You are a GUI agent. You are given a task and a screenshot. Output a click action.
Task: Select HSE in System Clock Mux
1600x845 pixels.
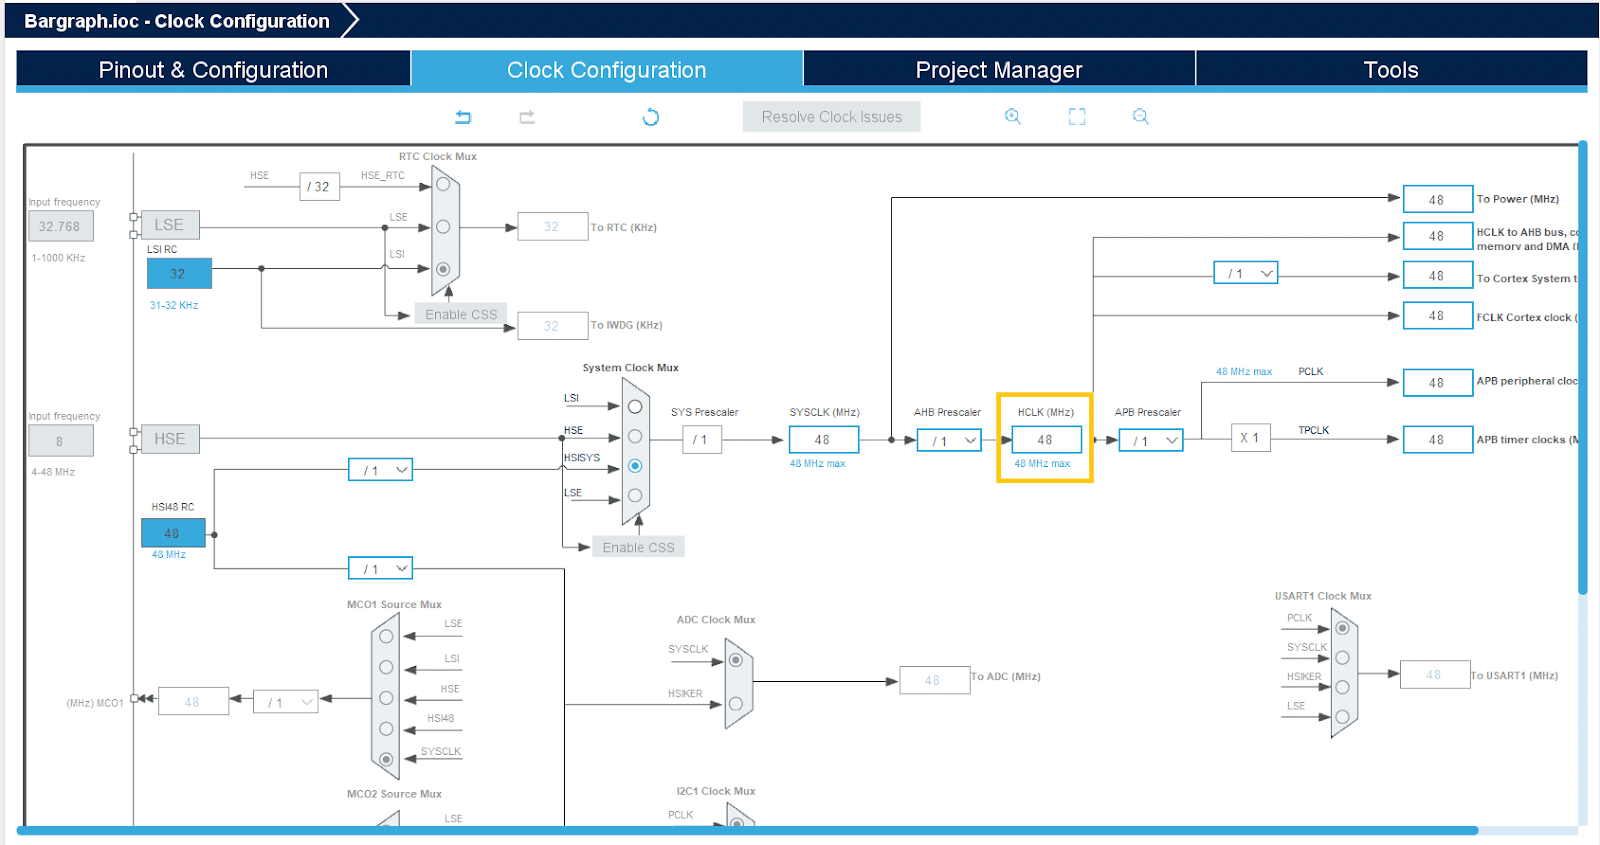(635, 437)
